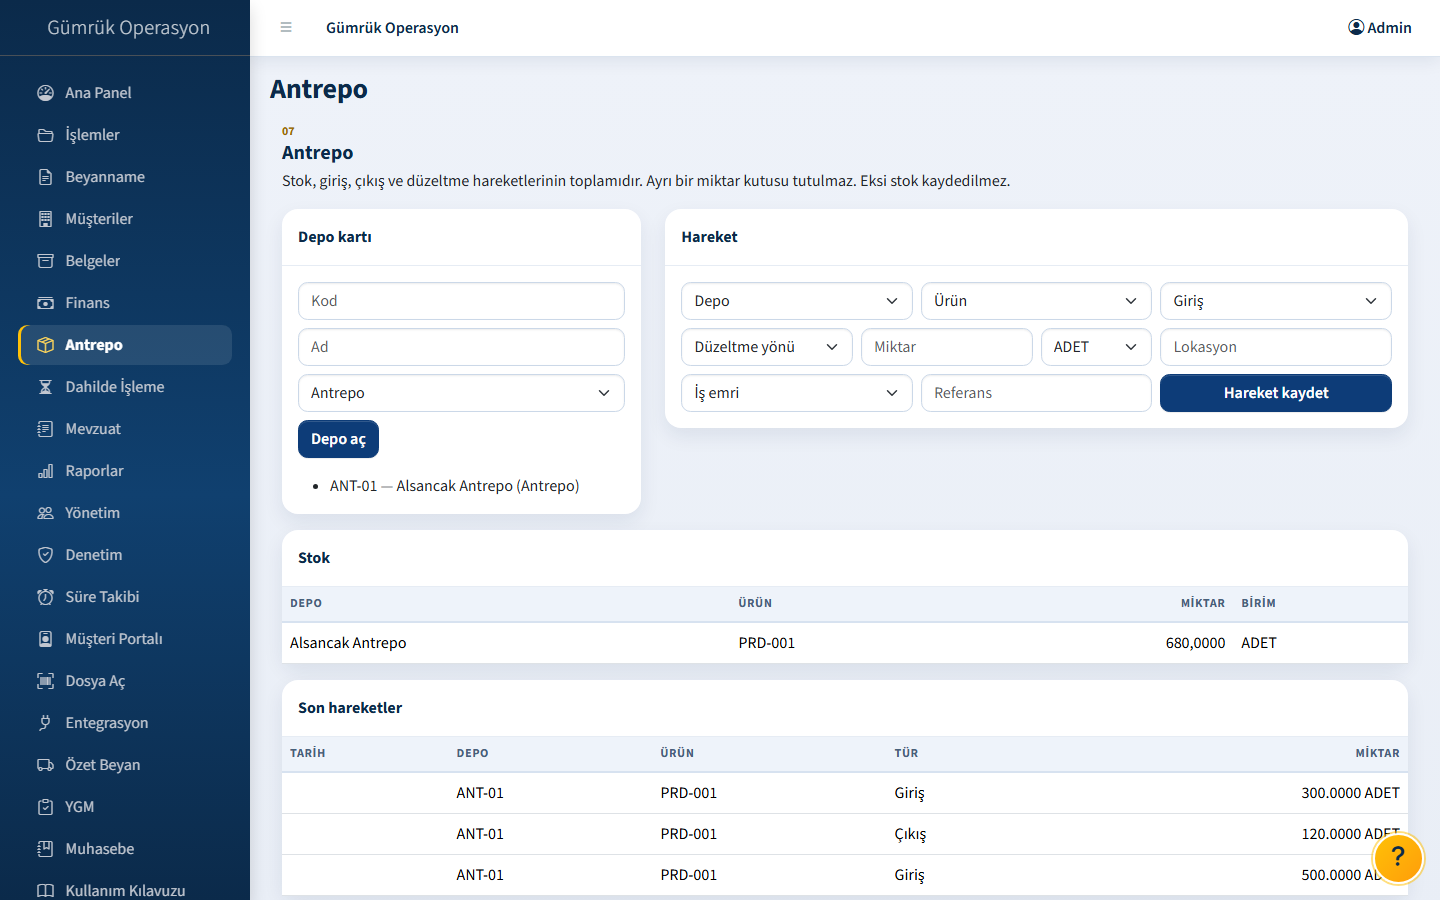Expand the Depo dropdown in Hareket
Viewport: 1440px width, 900px height.
pos(797,301)
